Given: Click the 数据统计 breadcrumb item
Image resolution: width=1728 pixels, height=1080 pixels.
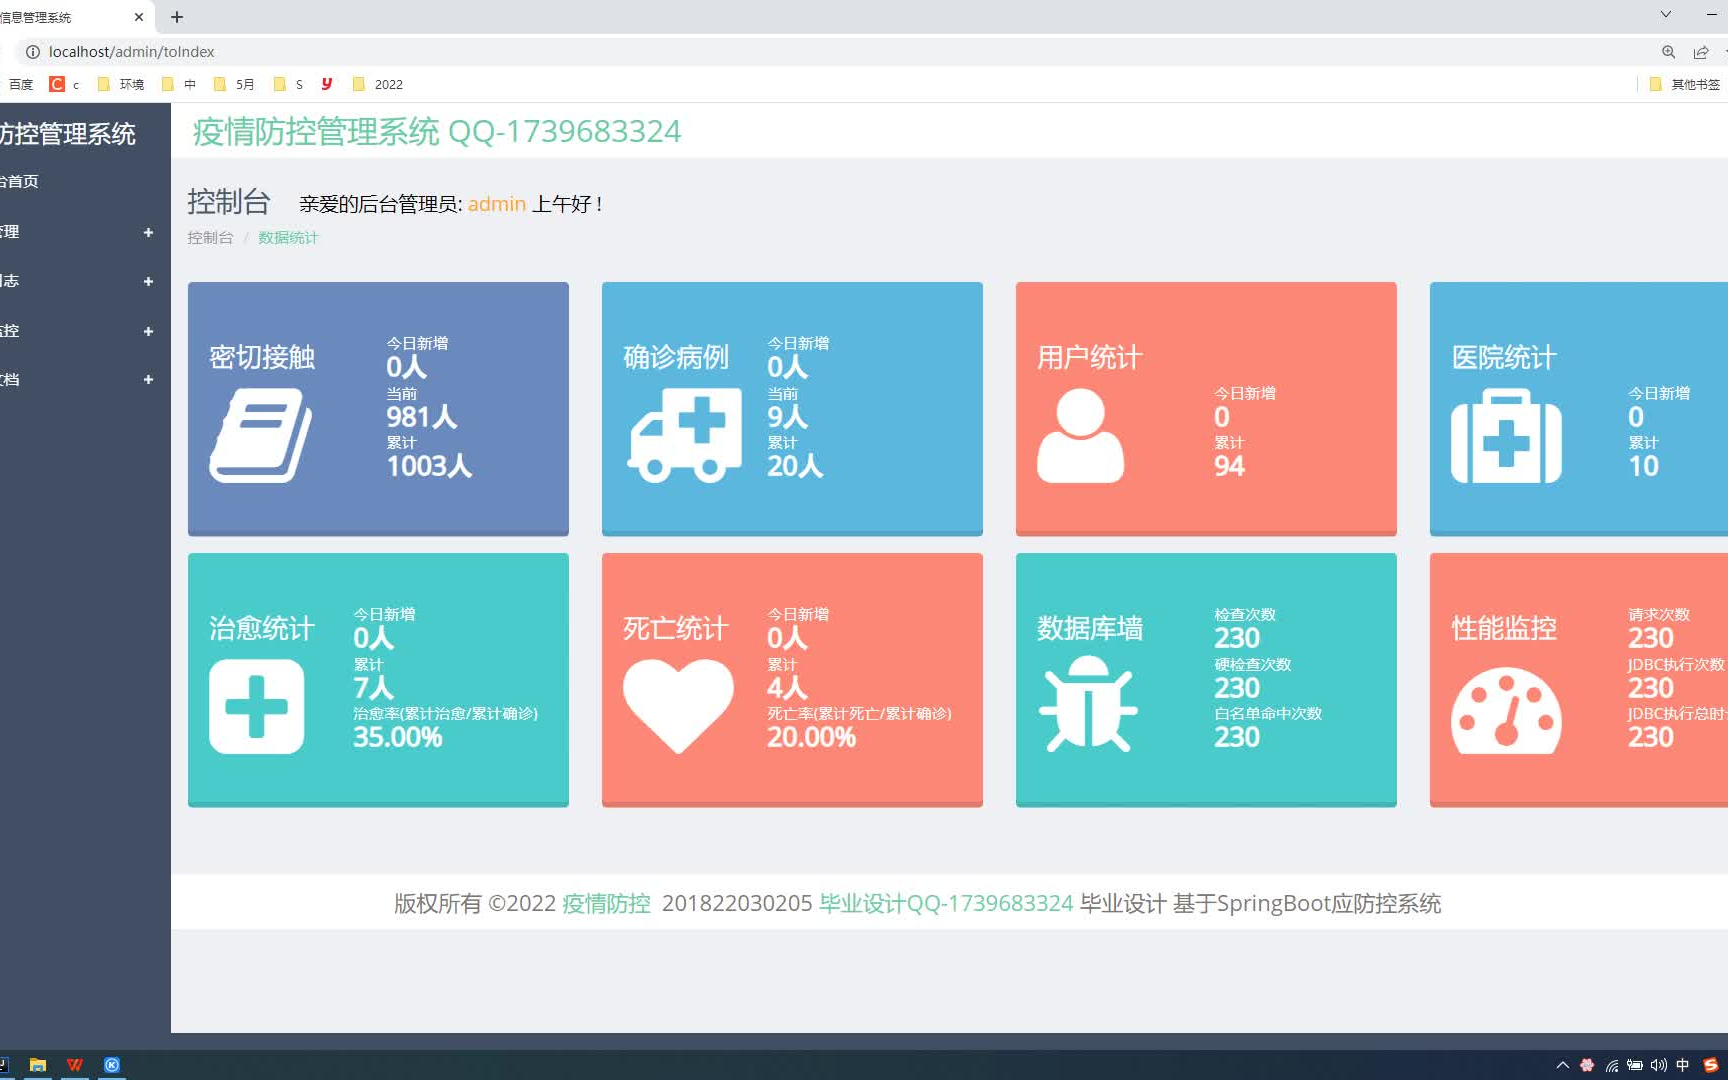Looking at the screenshot, I should [288, 237].
